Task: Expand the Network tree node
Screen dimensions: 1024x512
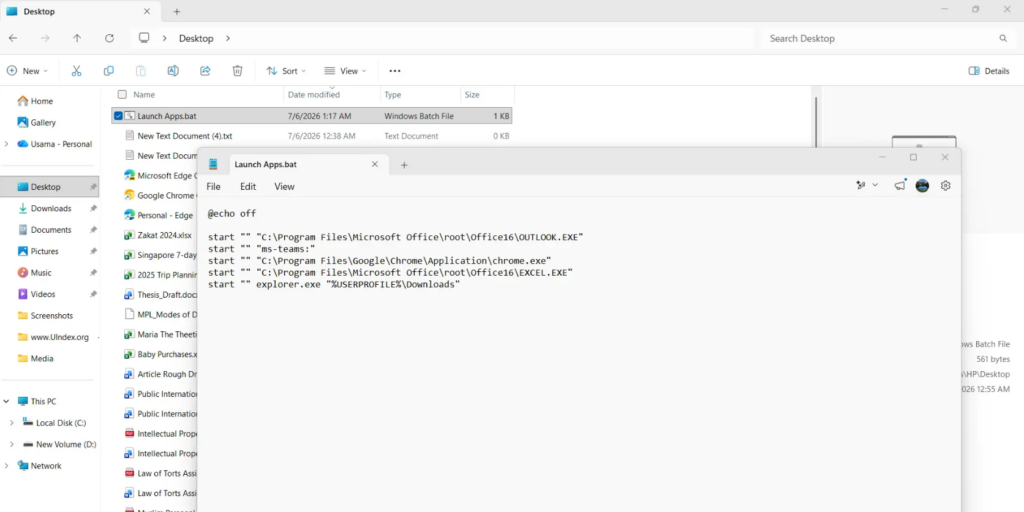Action: click(x=7, y=466)
